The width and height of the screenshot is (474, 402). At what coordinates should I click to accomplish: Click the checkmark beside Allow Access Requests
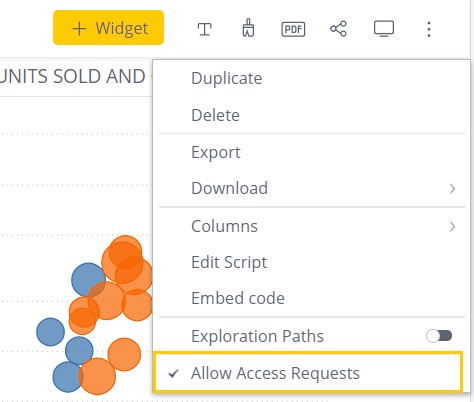(x=173, y=373)
